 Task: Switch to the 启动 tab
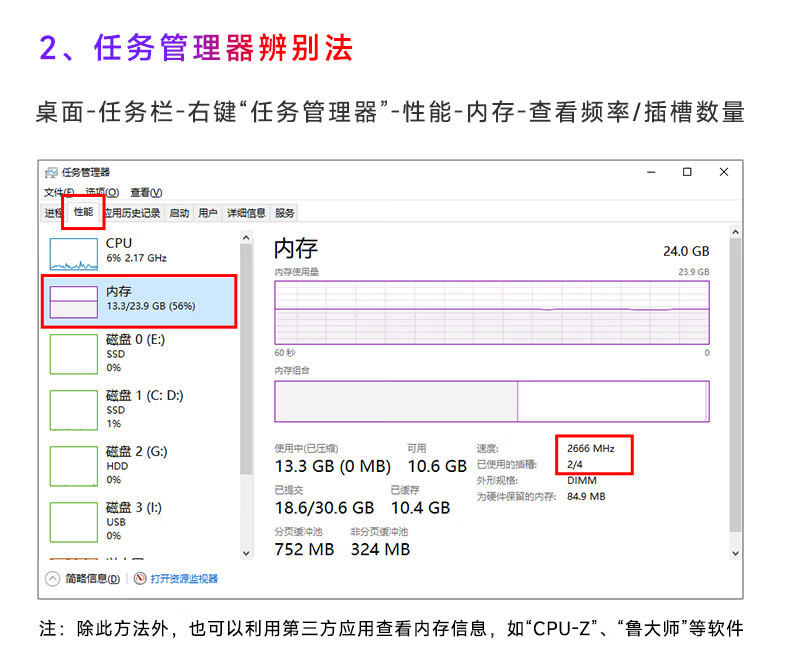179,213
